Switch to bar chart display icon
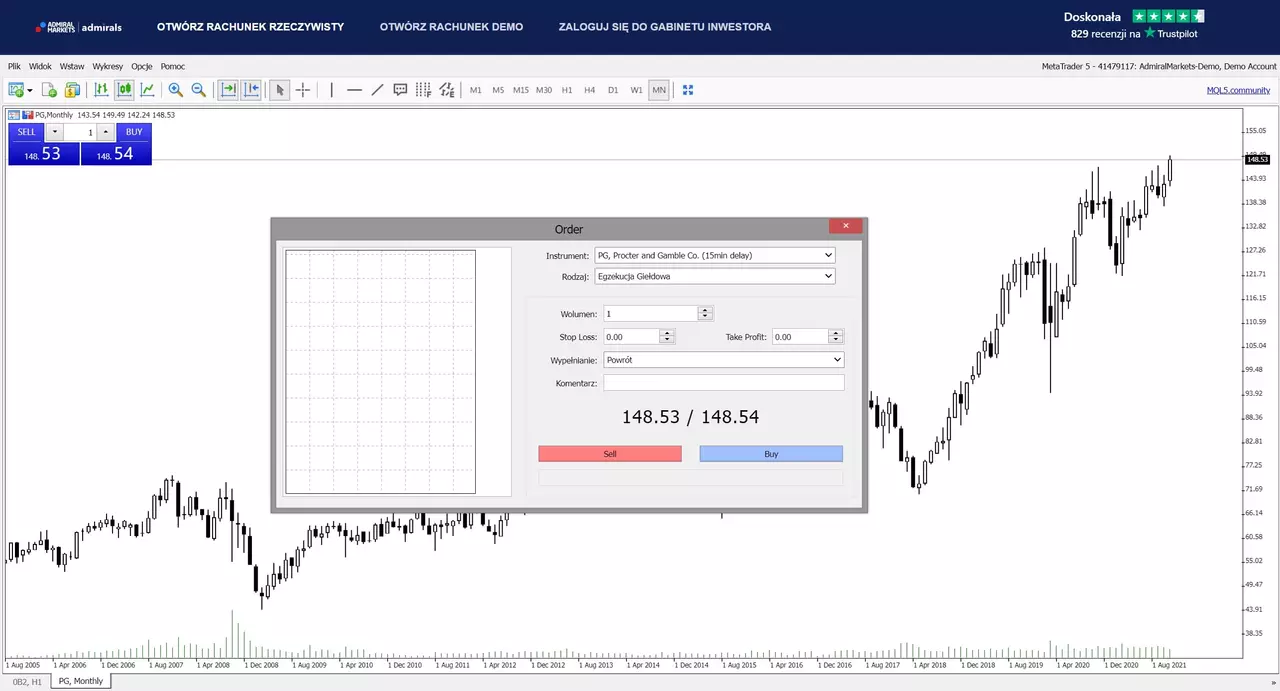Screen dimensions: 1280x691 tap(101, 90)
